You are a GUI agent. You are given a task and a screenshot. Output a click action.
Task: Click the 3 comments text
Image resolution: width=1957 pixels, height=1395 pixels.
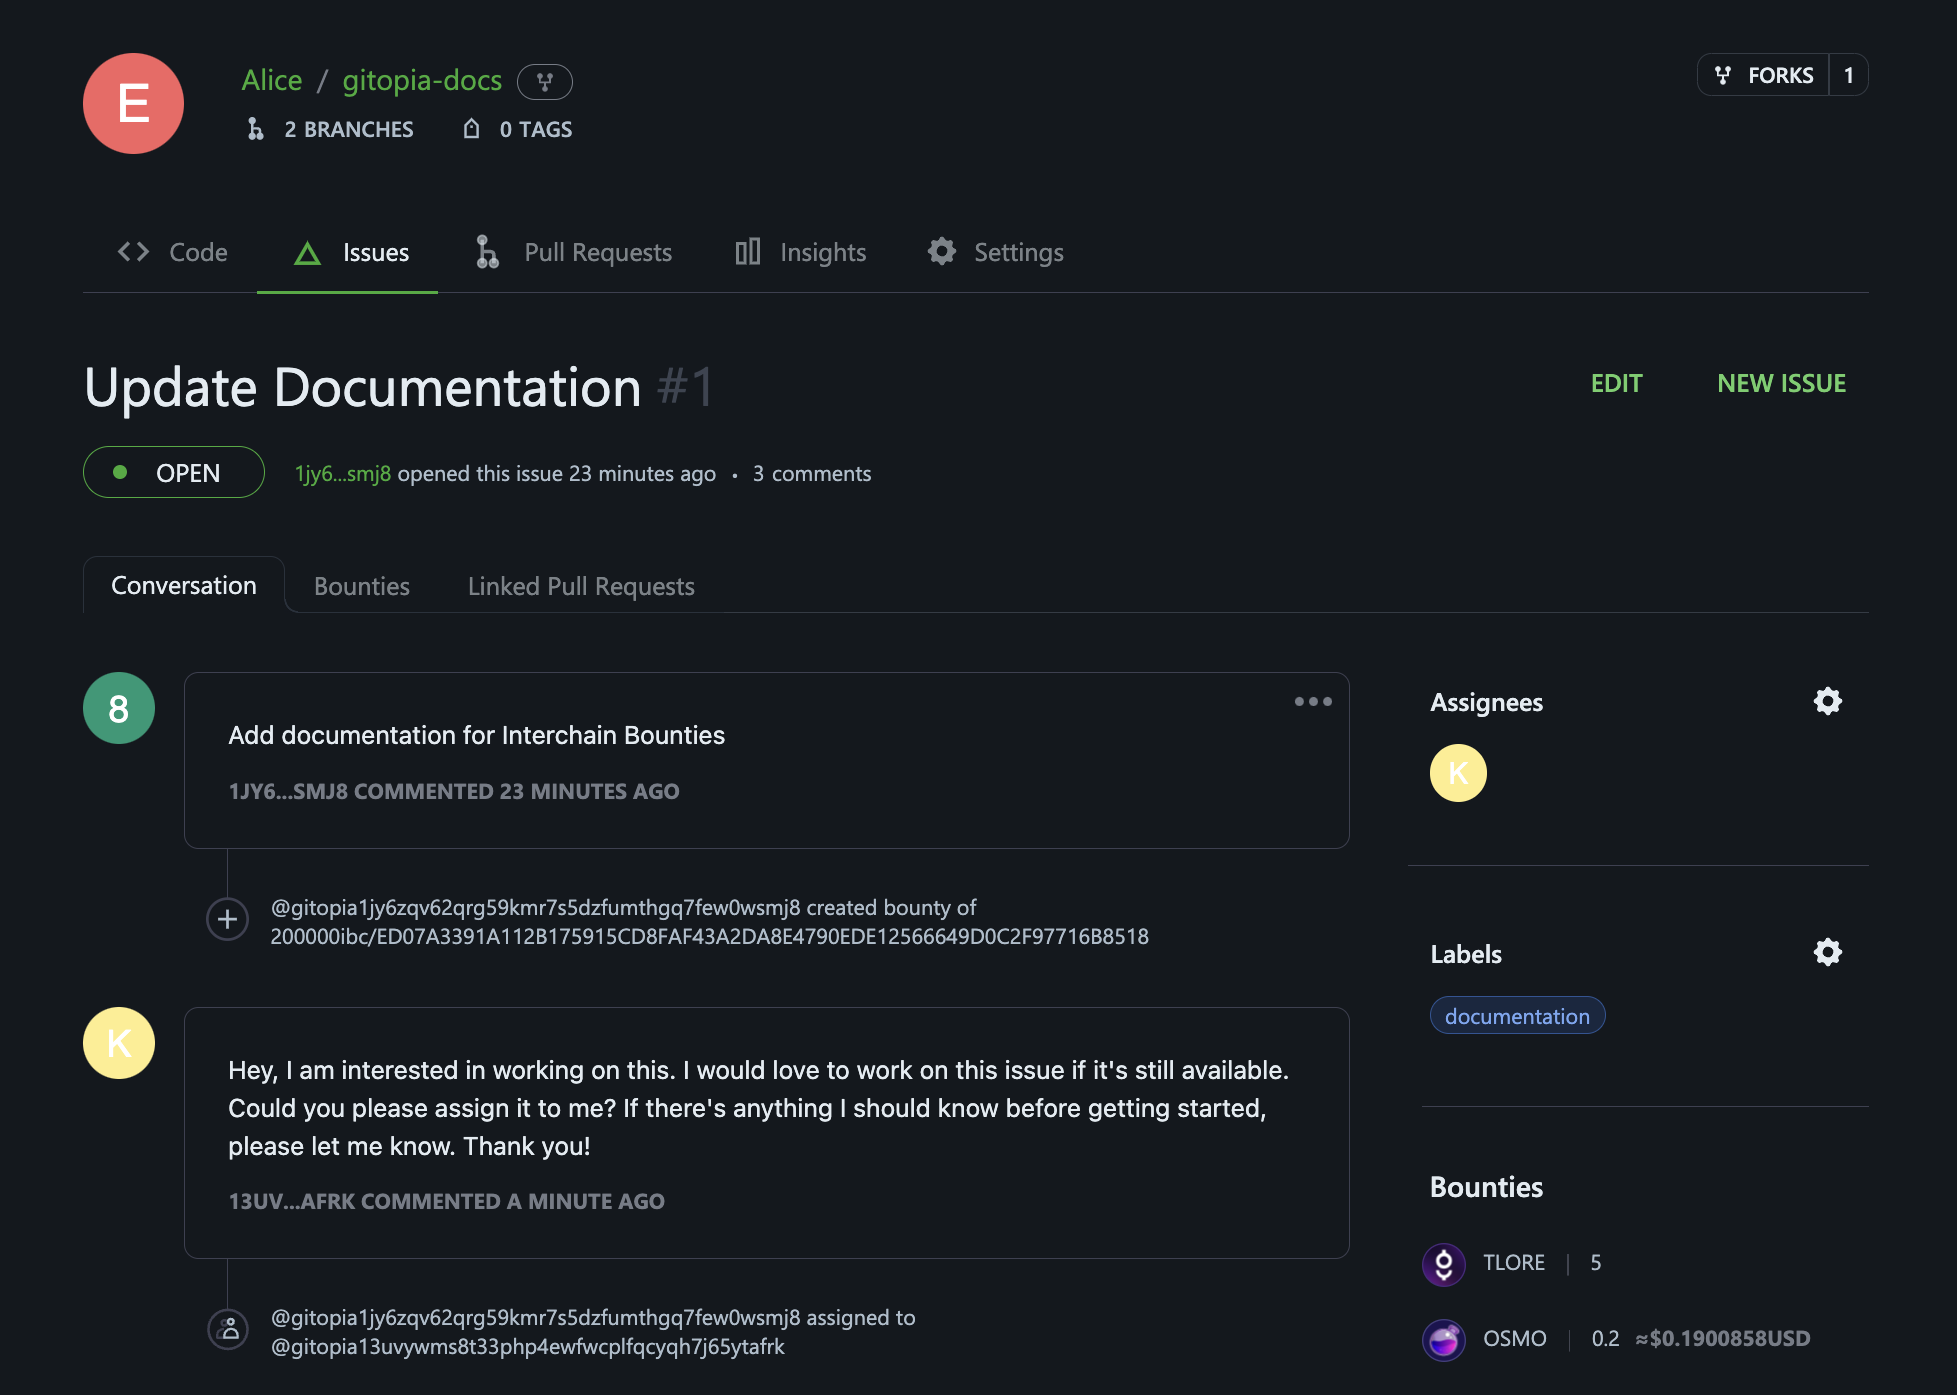[812, 473]
